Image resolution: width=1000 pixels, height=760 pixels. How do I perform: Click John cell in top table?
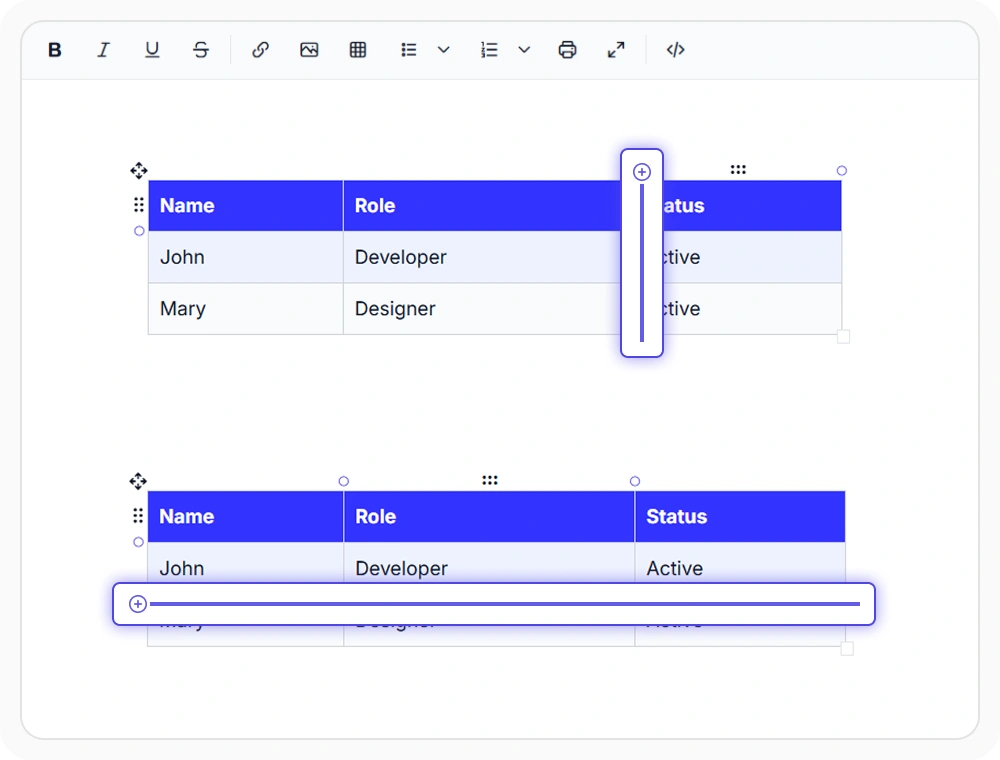pos(246,257)
